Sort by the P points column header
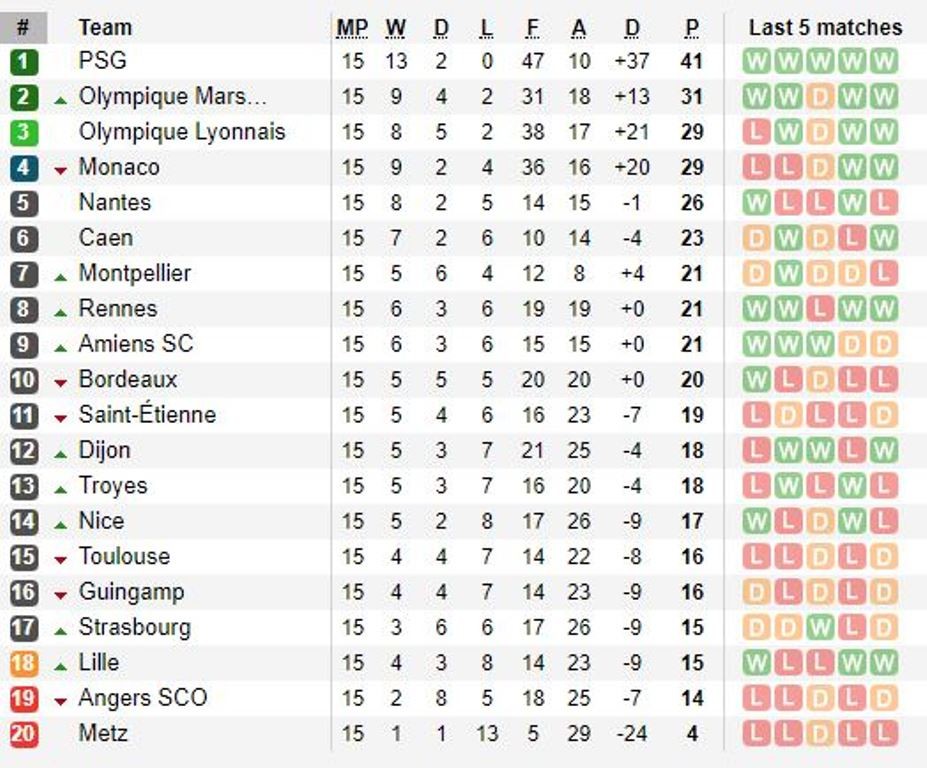Viewport: 927px width, 768px height. 692,28
